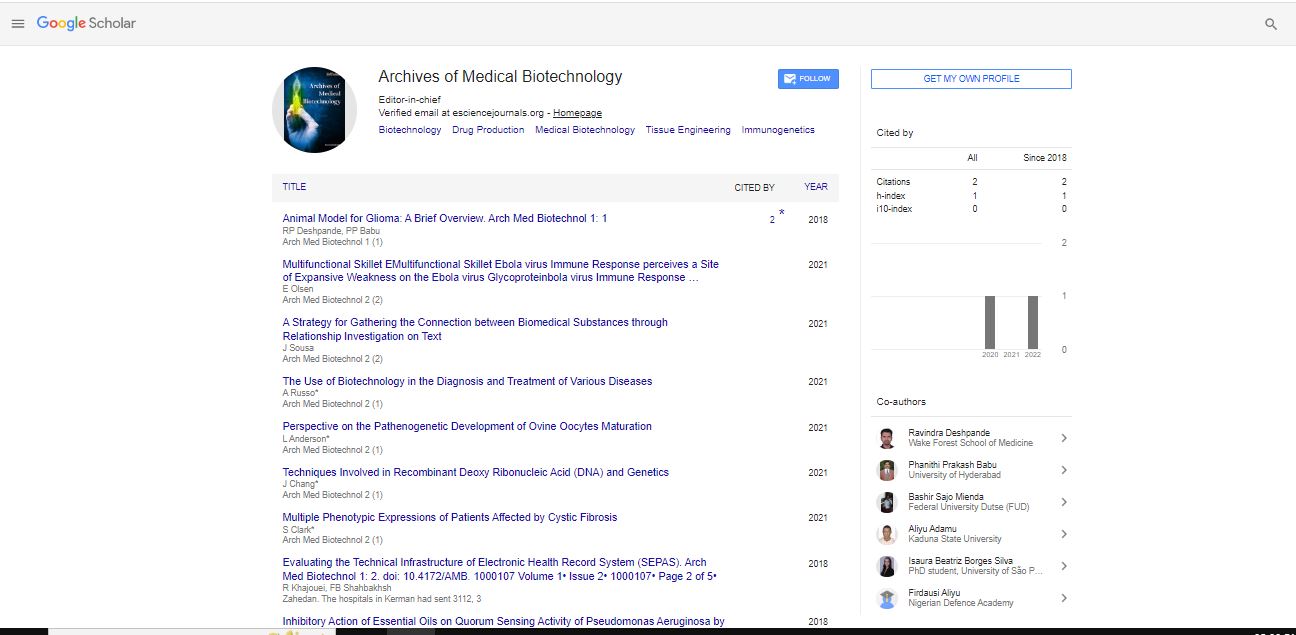Select the Immunogenetics interest tag

coord(778,130)
